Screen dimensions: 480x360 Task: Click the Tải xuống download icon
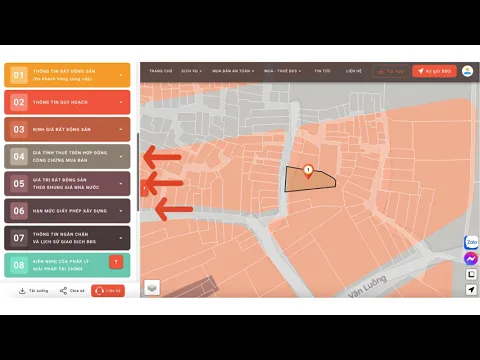pyautogui.click(x=22, y=291)
